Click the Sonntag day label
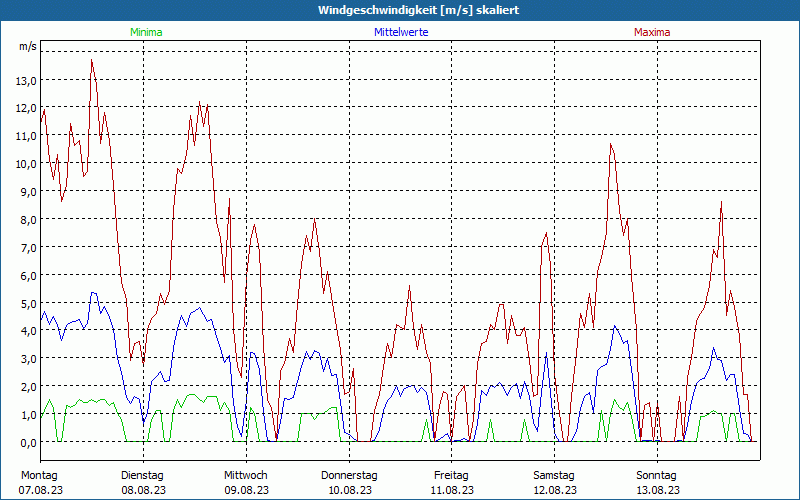This screenshot has height=500, width=800. tap(657, 475)
